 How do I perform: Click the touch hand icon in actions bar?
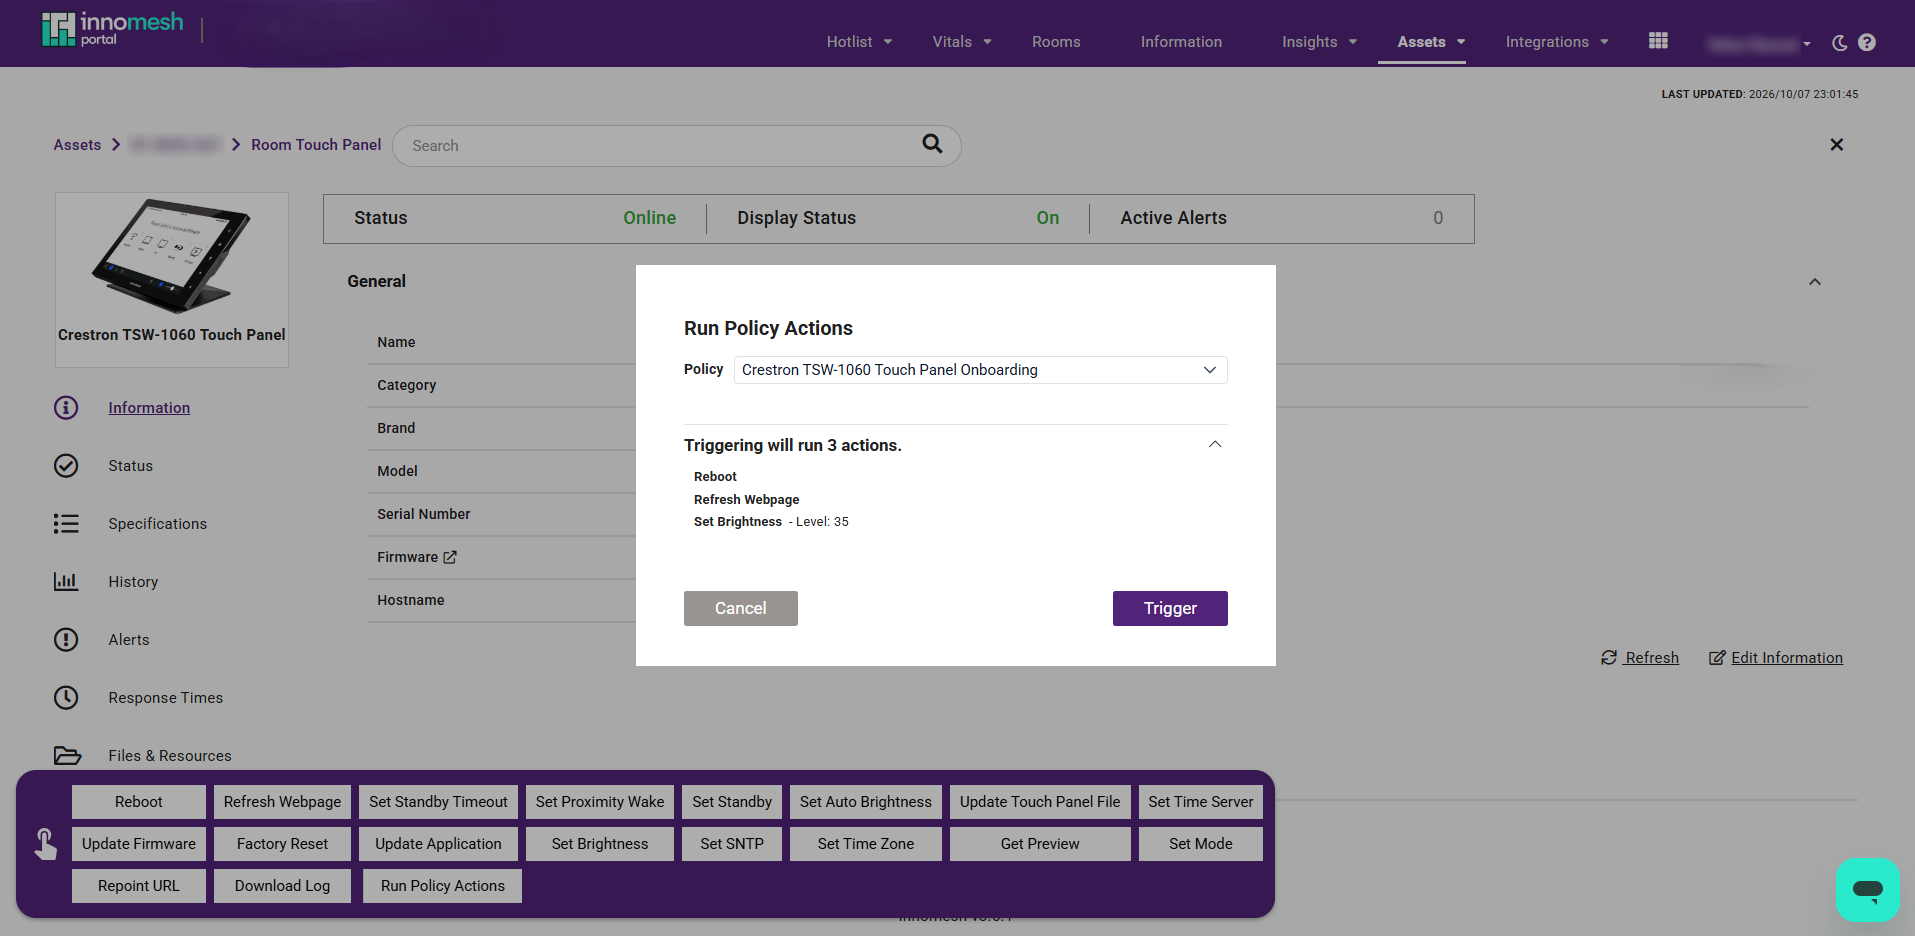pos(45,844)
